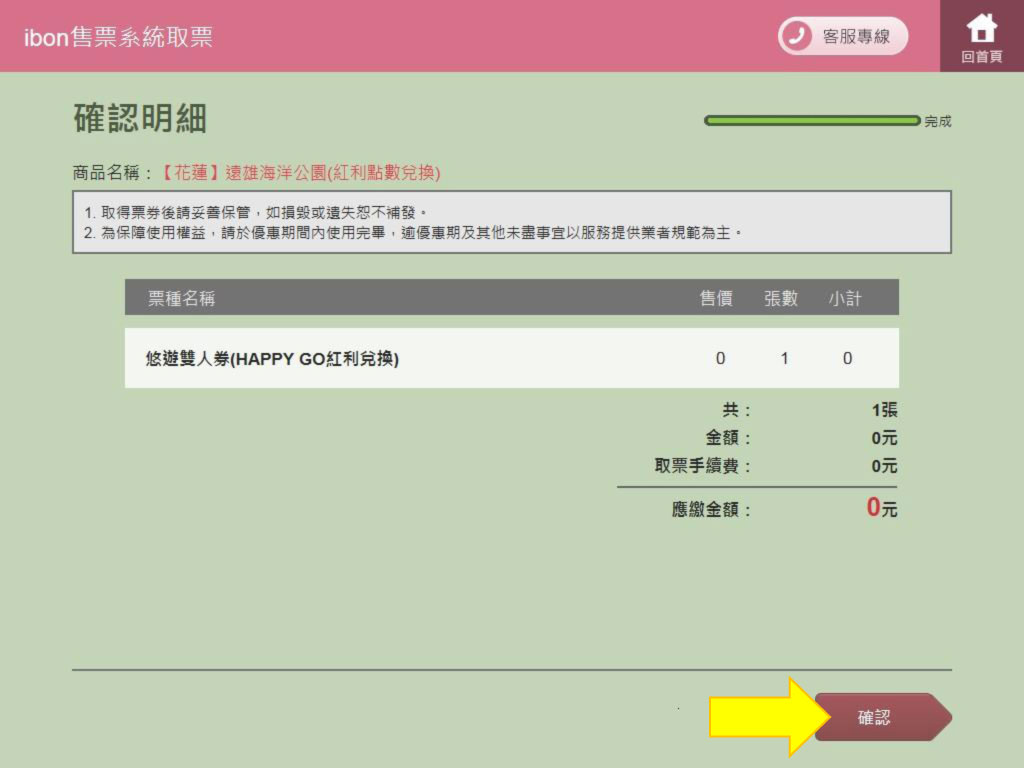Click the ibon售票系統取票 title

118,37
